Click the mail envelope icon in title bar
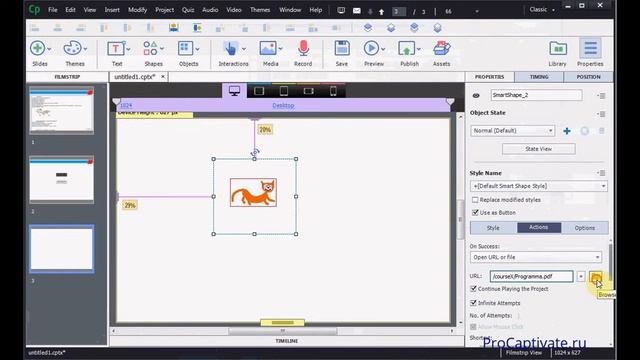The width and height of the screenshot is (640, 360). (356, 11)
